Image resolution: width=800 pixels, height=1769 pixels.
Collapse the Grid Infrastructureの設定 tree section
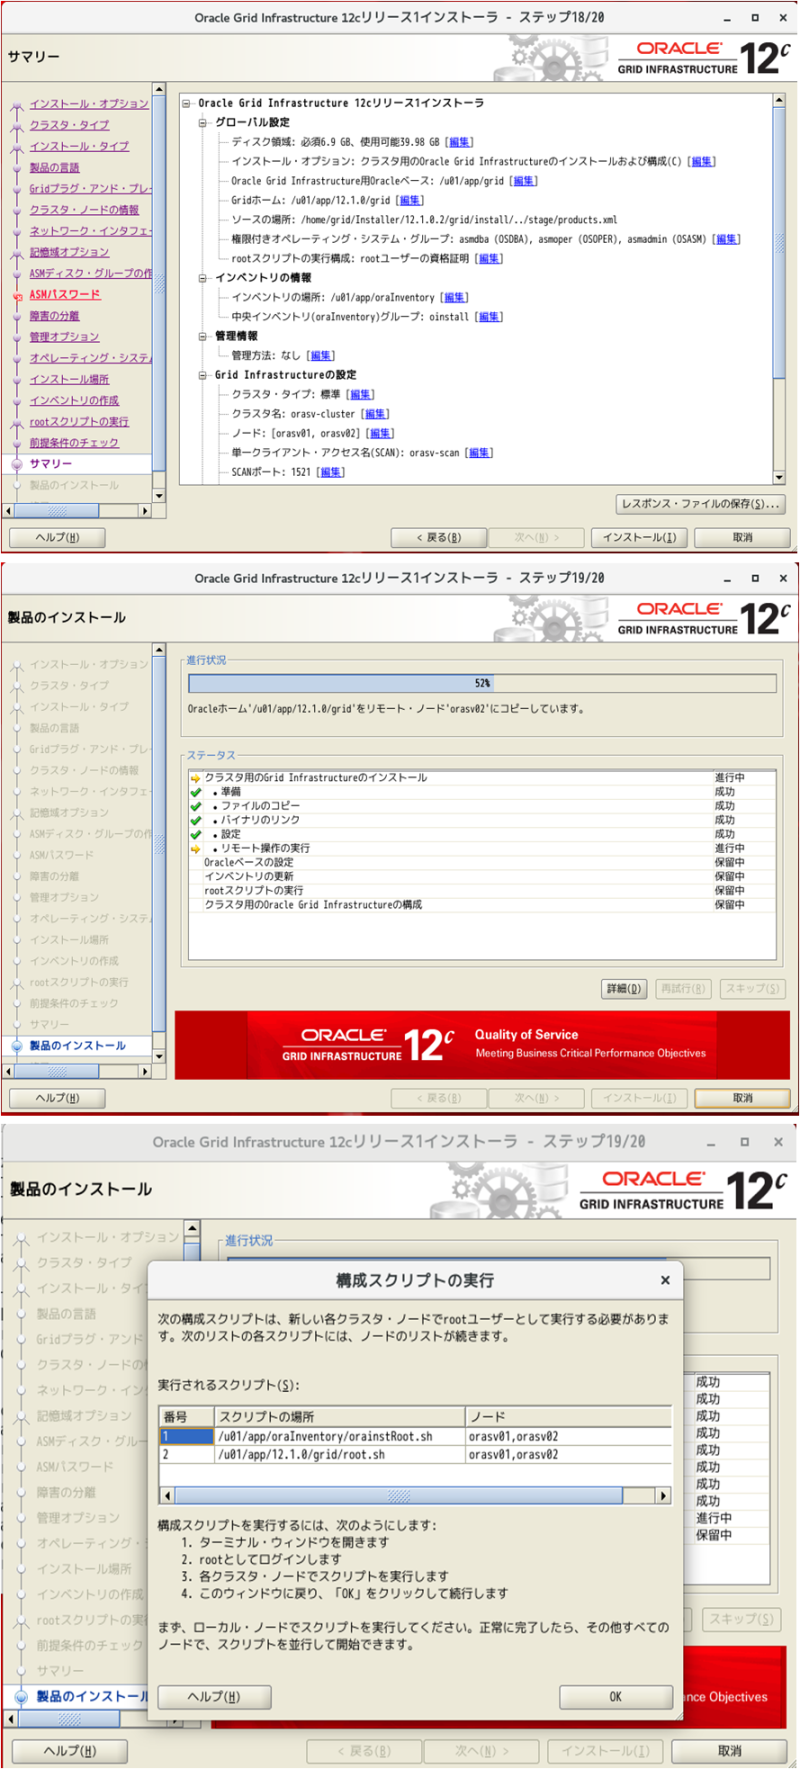coord(203,375)
